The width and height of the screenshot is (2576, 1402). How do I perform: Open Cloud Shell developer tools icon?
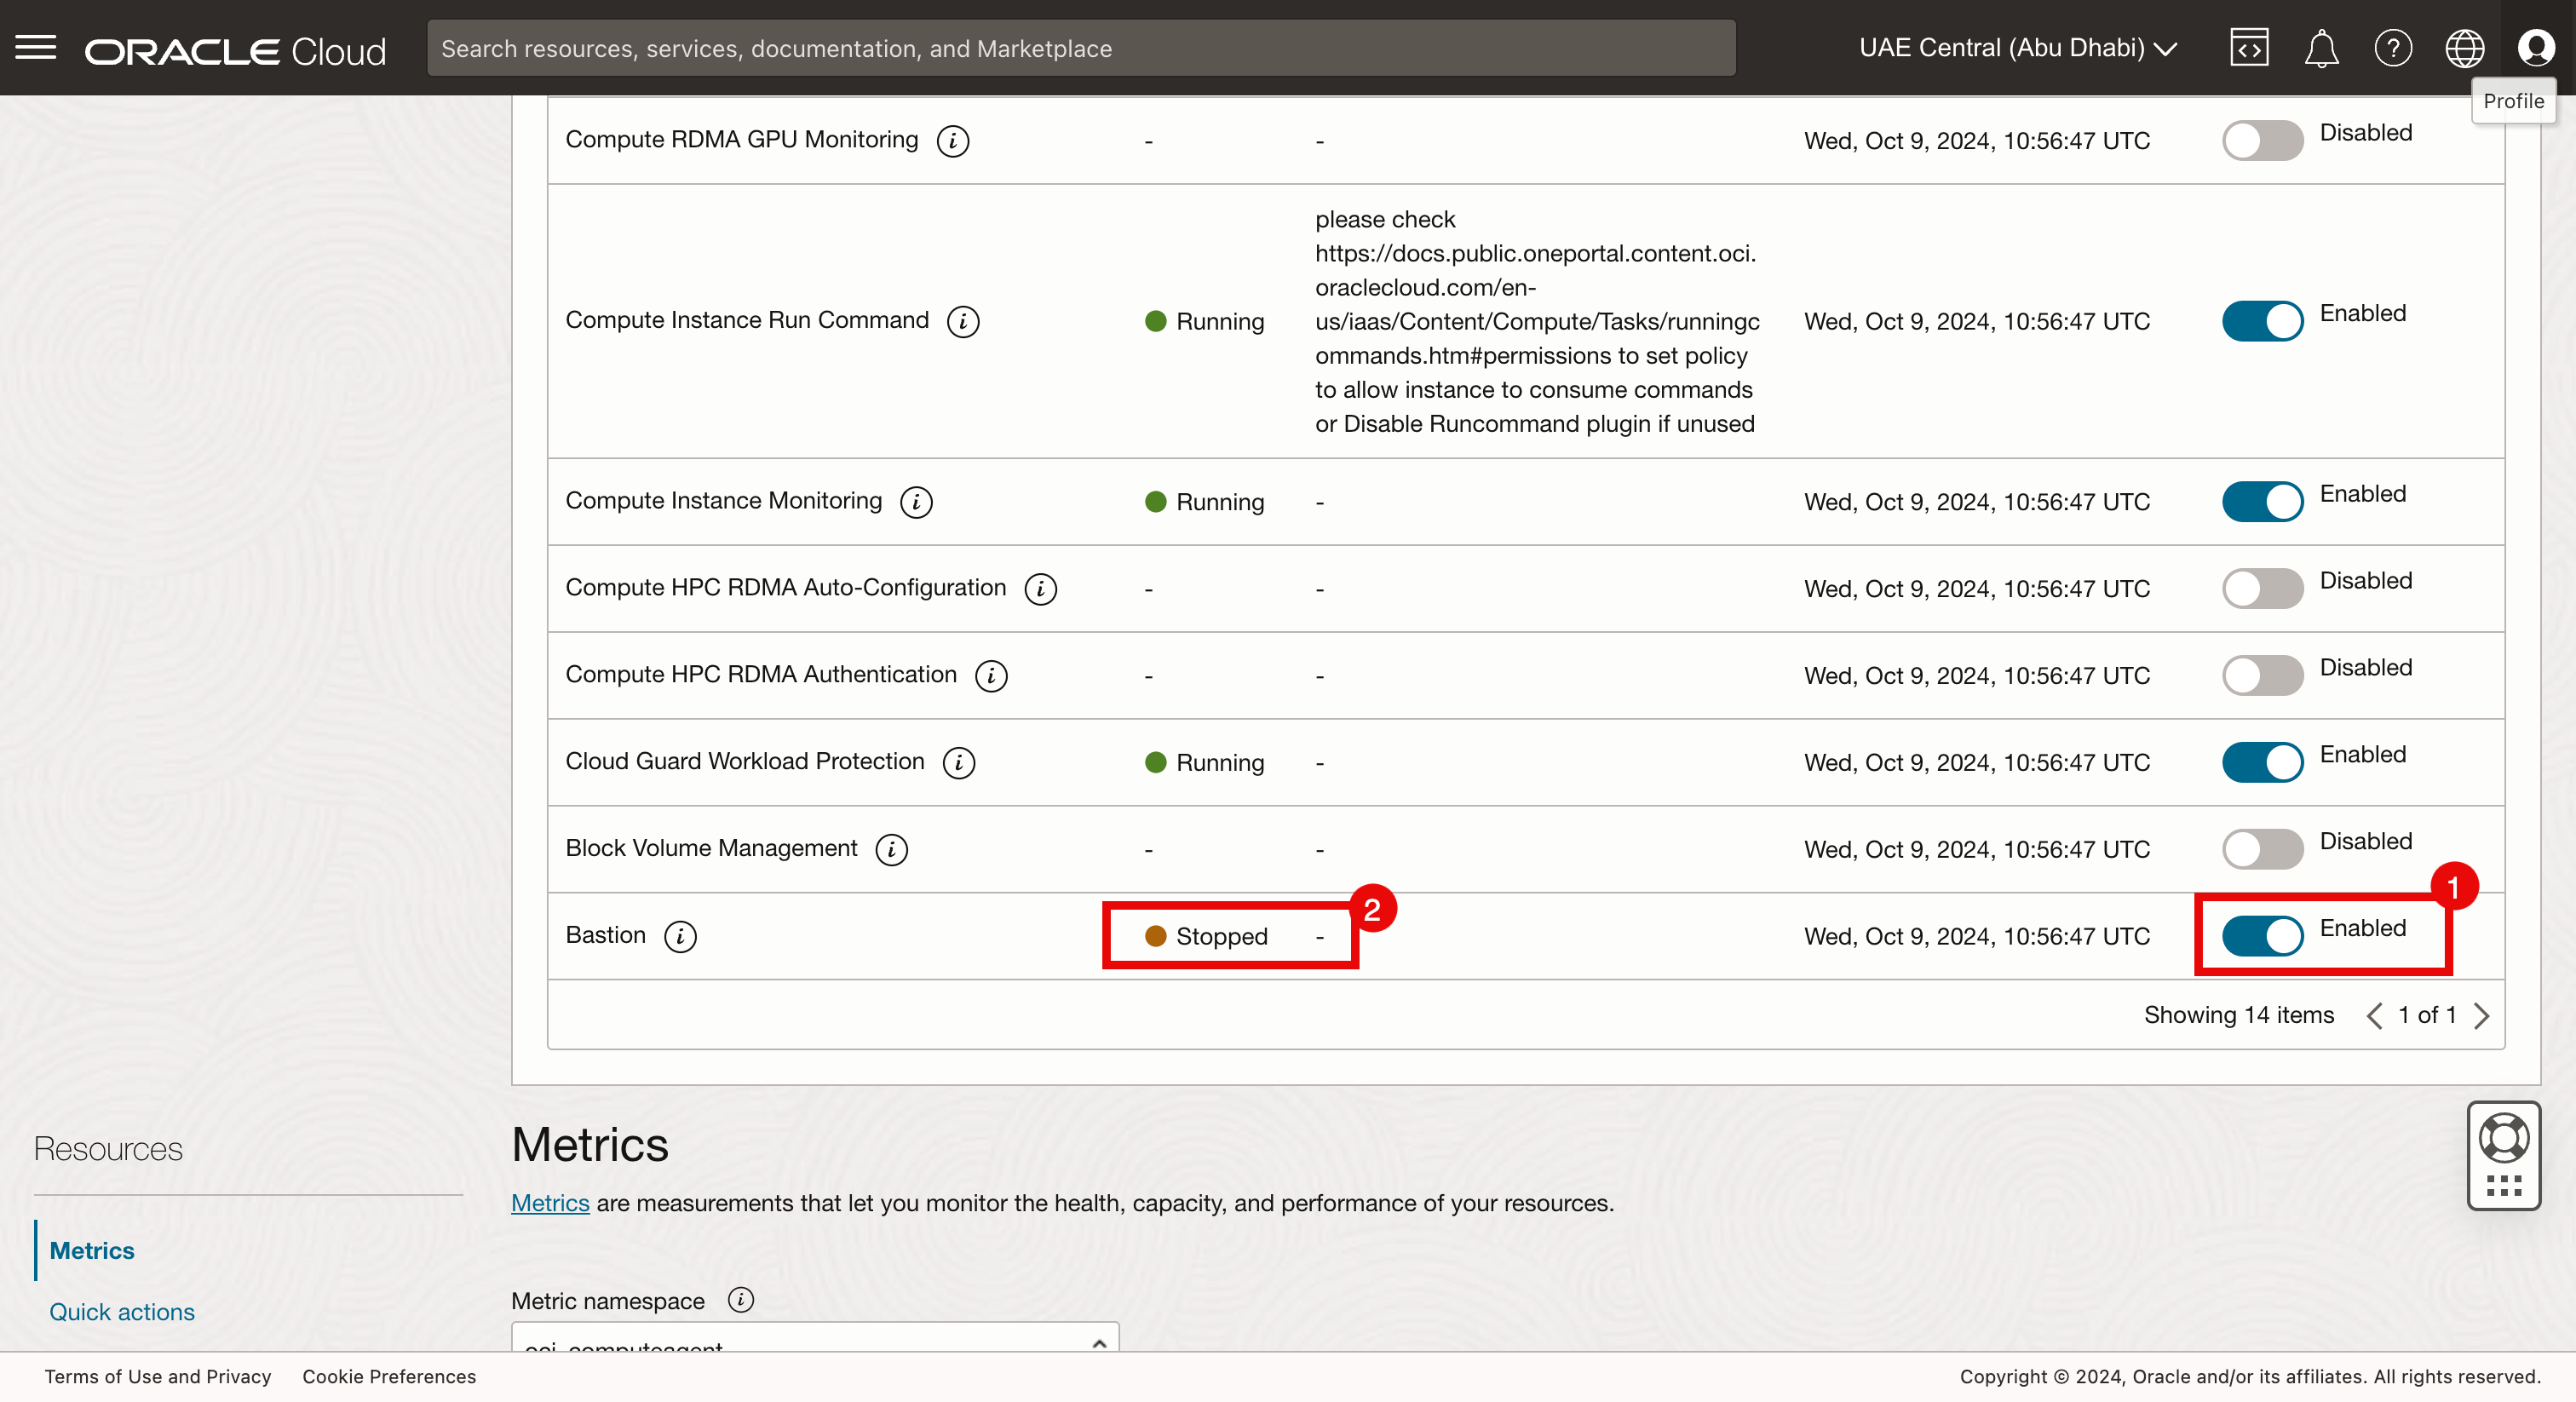pyautogui.click(x=2249, y=48)
